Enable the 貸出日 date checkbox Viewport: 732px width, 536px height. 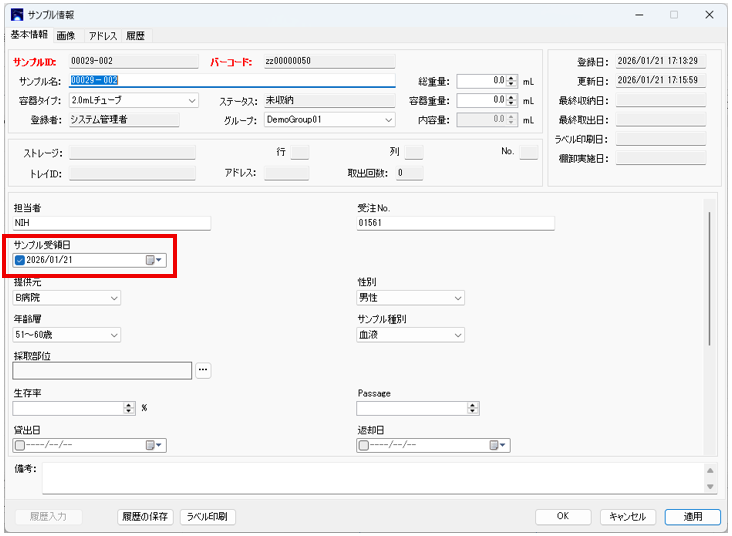[x=20, y=445]
